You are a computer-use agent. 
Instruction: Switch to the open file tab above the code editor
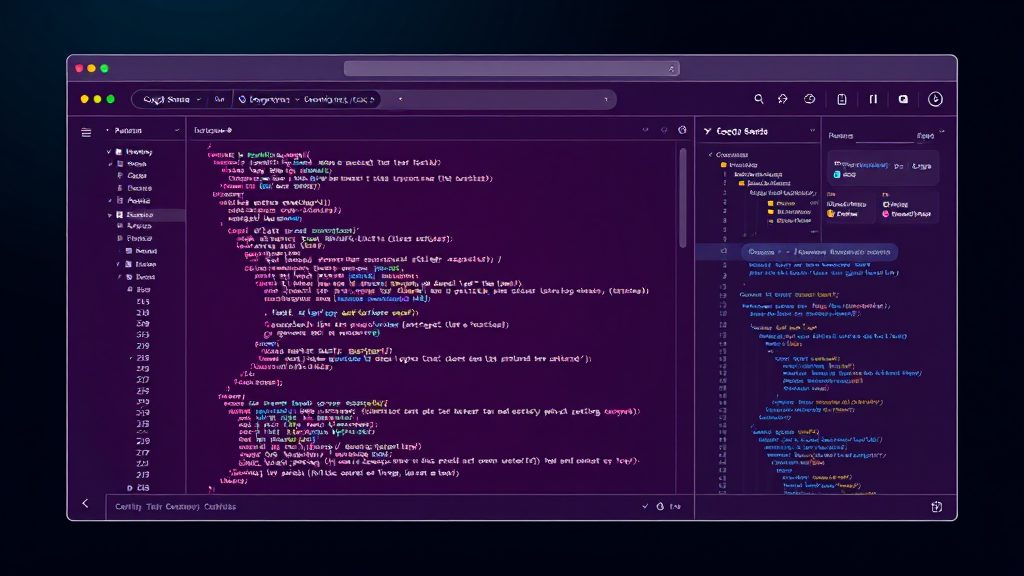click(212, 131)
